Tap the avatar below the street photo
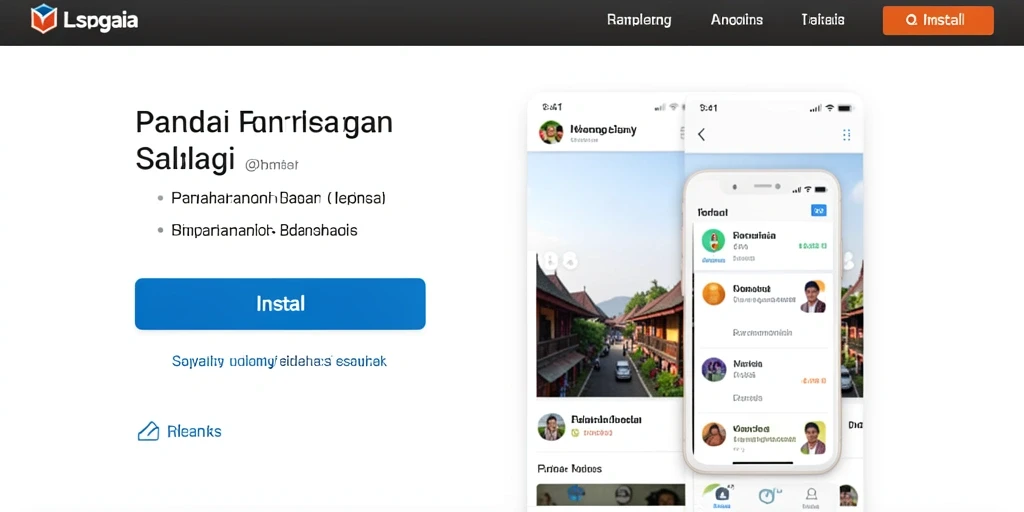Screen dimensions: 1024x512 click(551, 427)
